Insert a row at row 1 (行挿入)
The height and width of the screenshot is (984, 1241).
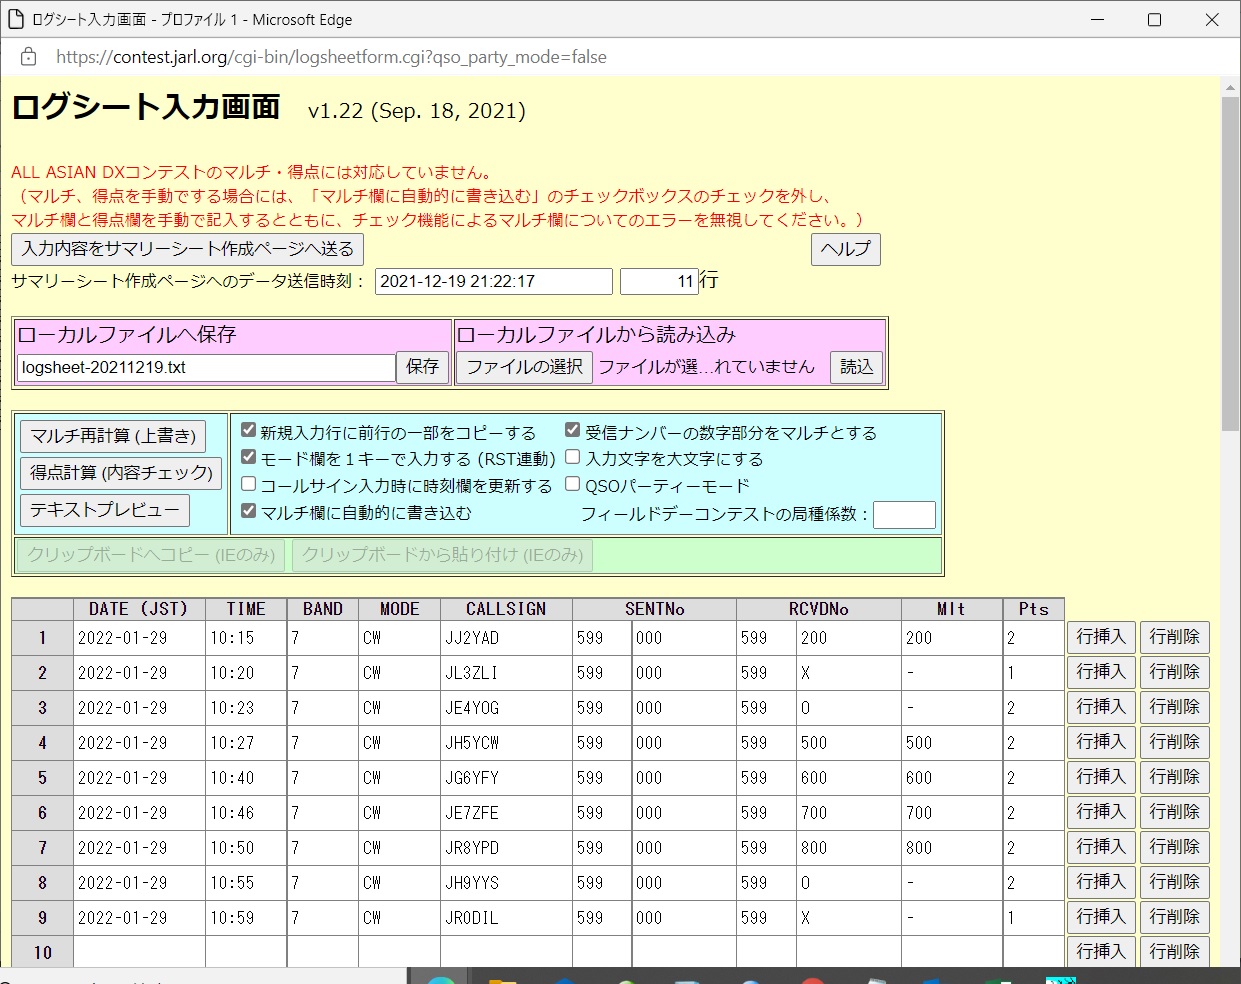1101,637
